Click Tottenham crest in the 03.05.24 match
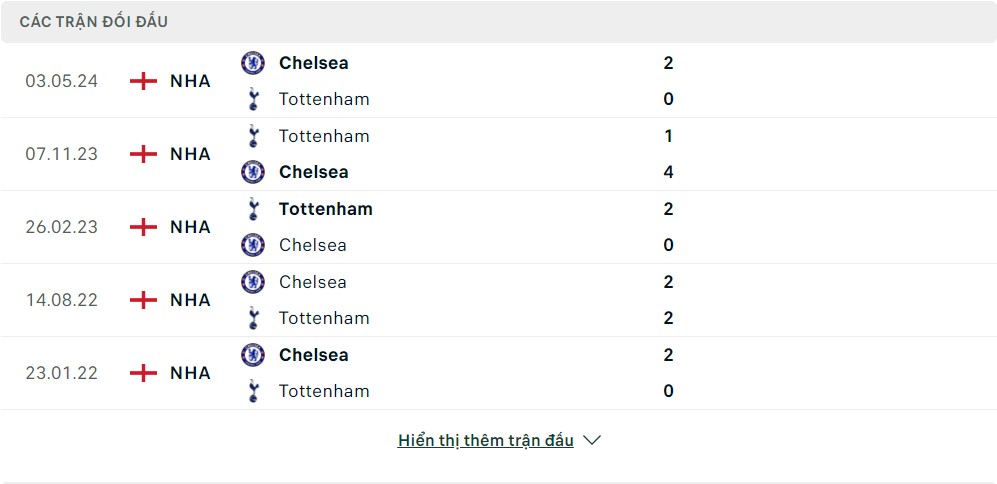 tap(253, 99)
